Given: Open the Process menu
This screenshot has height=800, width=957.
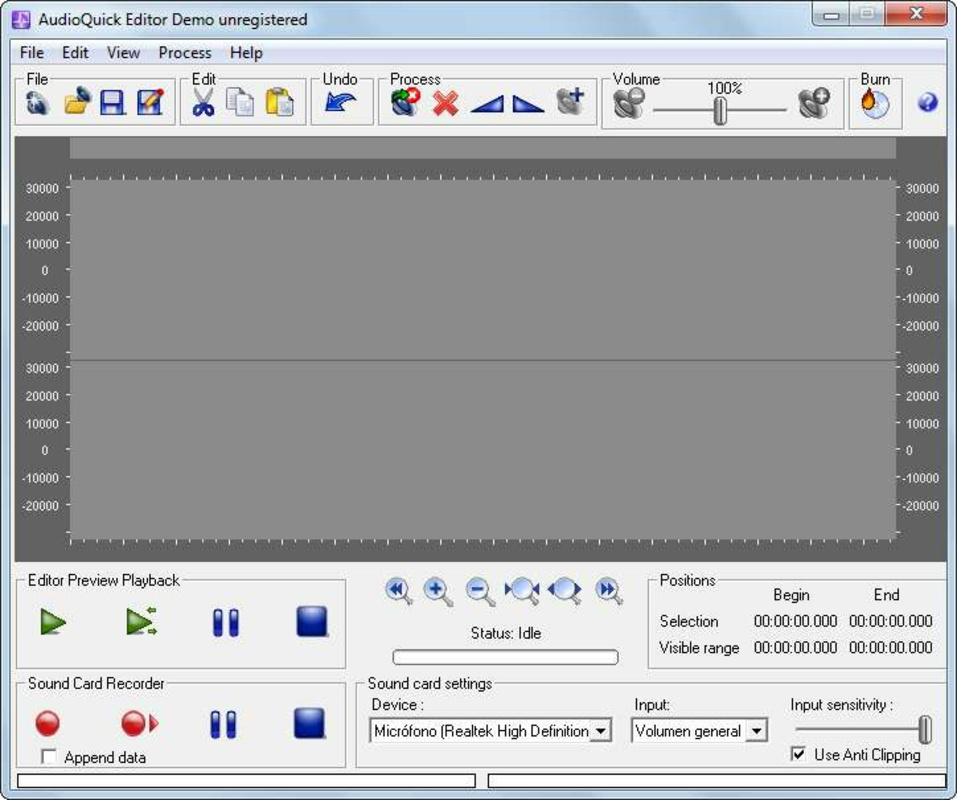Looking at the screenshot, I should click(185, 52).
